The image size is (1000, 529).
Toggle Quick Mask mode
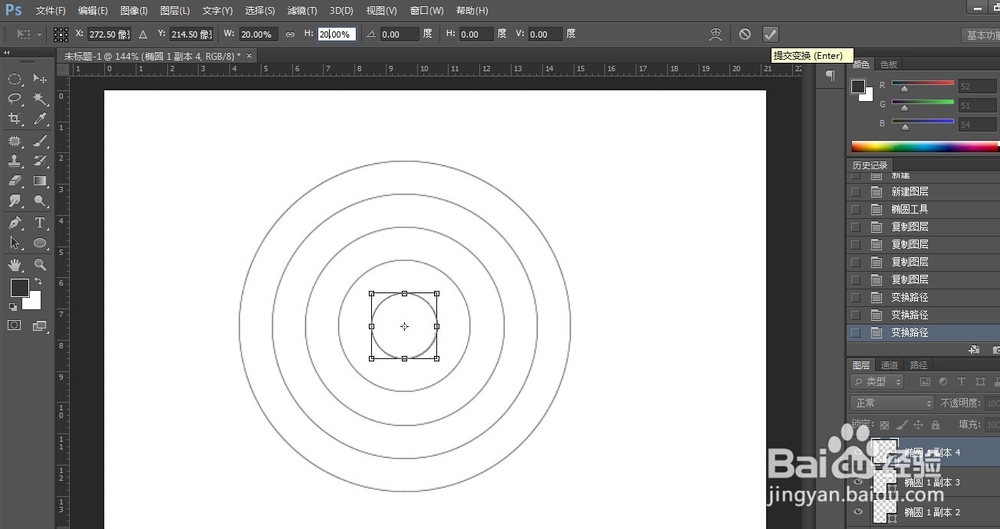tap(14, 325)
